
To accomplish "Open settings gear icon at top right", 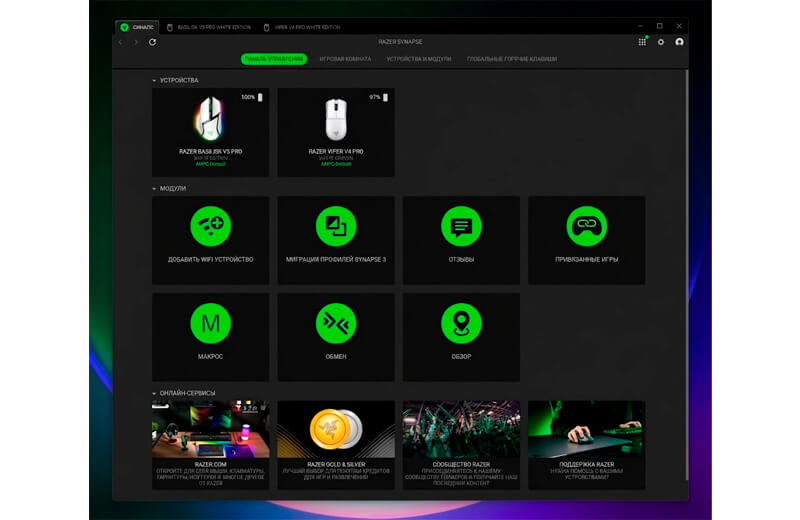I will (661, 42).
